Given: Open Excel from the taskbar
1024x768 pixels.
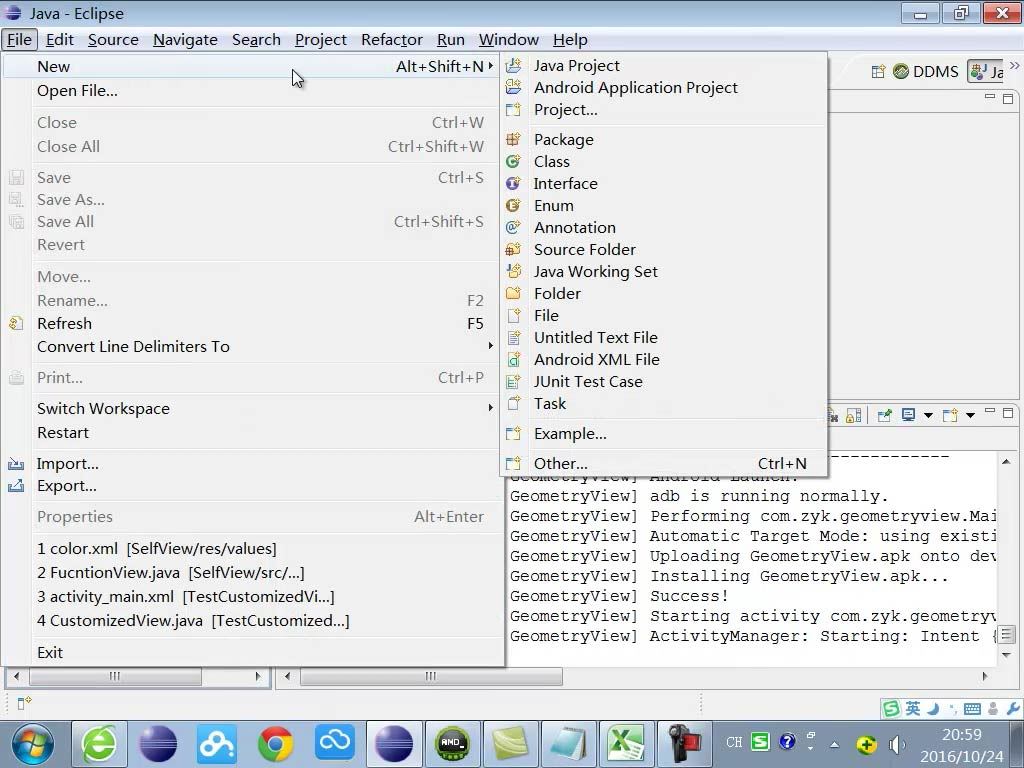Looking at the screenshot, I should (x=626, y=743).
